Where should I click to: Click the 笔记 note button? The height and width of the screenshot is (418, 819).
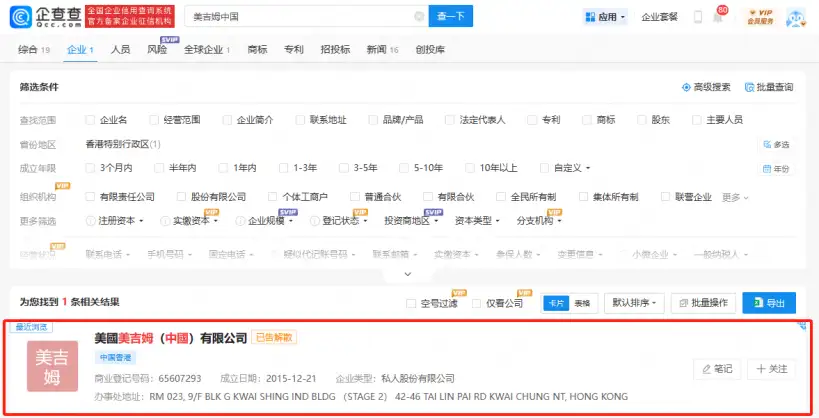point(716,369)
